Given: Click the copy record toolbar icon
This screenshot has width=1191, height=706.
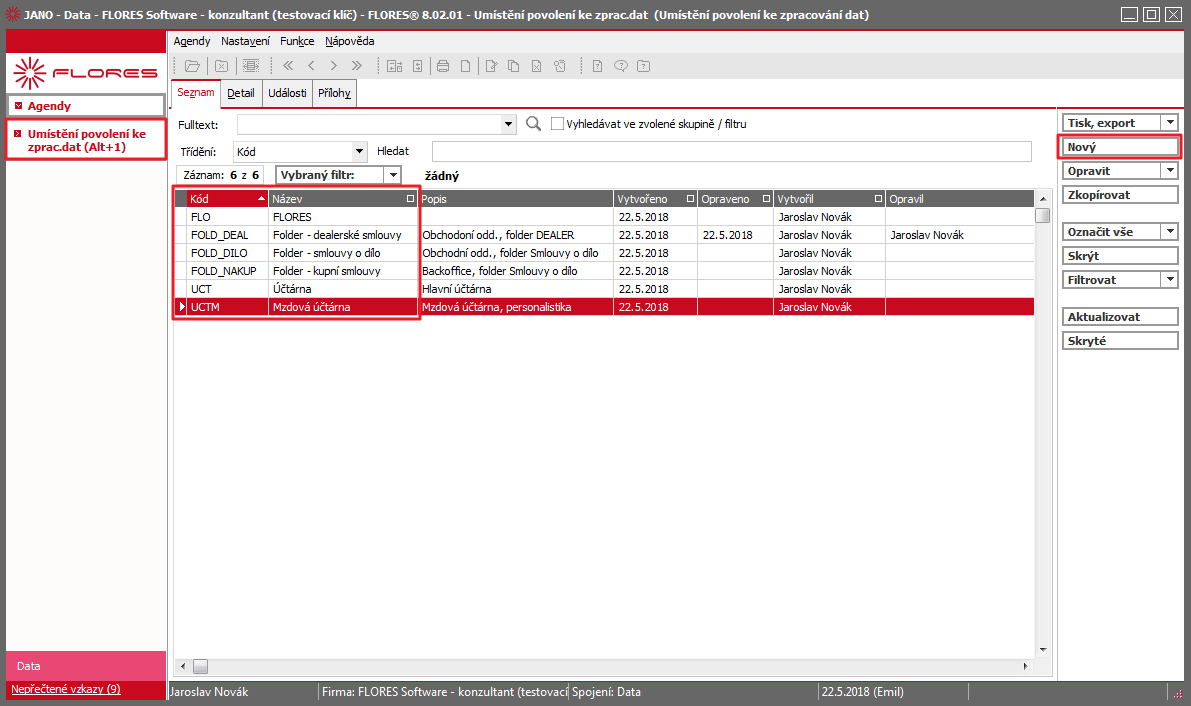Looking at the screenshot, I should pos(513,66).
